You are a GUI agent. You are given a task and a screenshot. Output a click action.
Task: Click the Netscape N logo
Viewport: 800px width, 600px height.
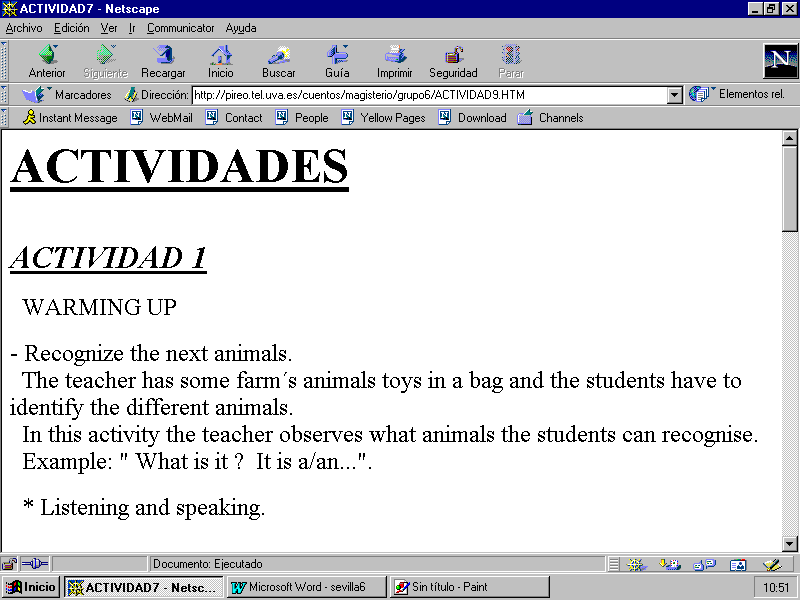pyautogui.click(x=781, y=61)
